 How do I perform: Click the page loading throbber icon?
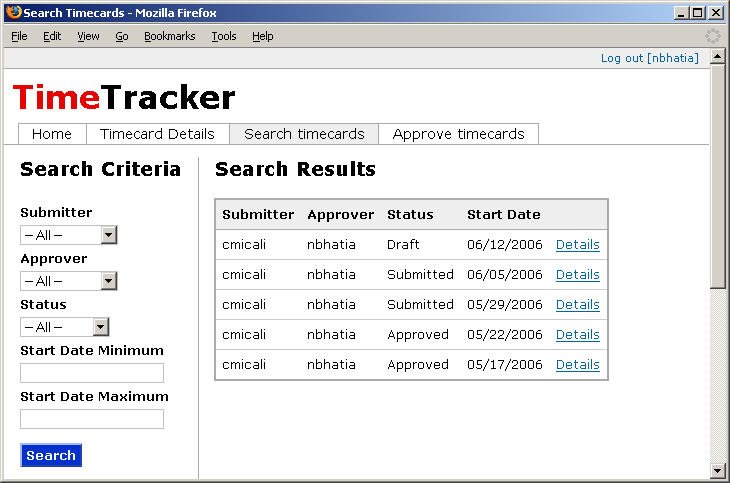[712, 36]
